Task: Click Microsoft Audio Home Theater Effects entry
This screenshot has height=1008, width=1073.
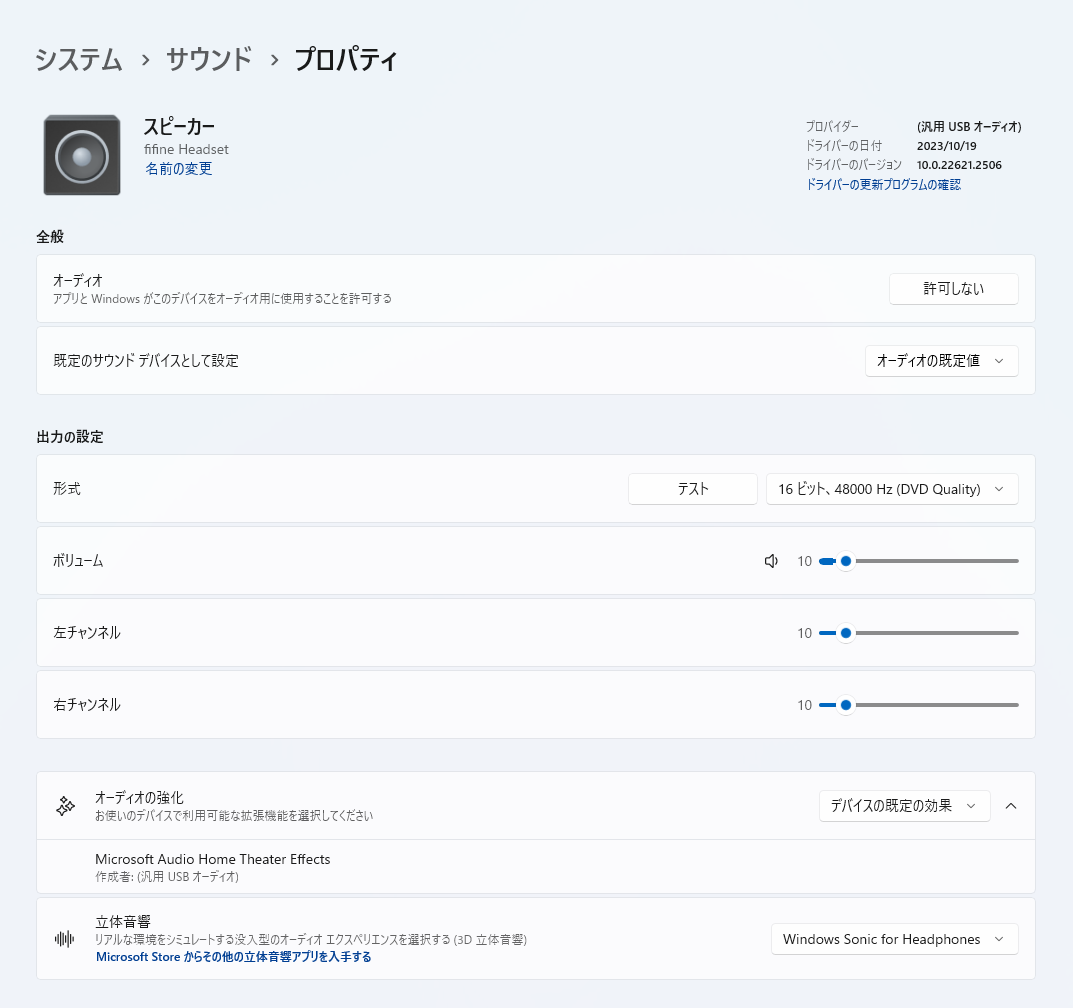Action: click(x=213, y=860)
